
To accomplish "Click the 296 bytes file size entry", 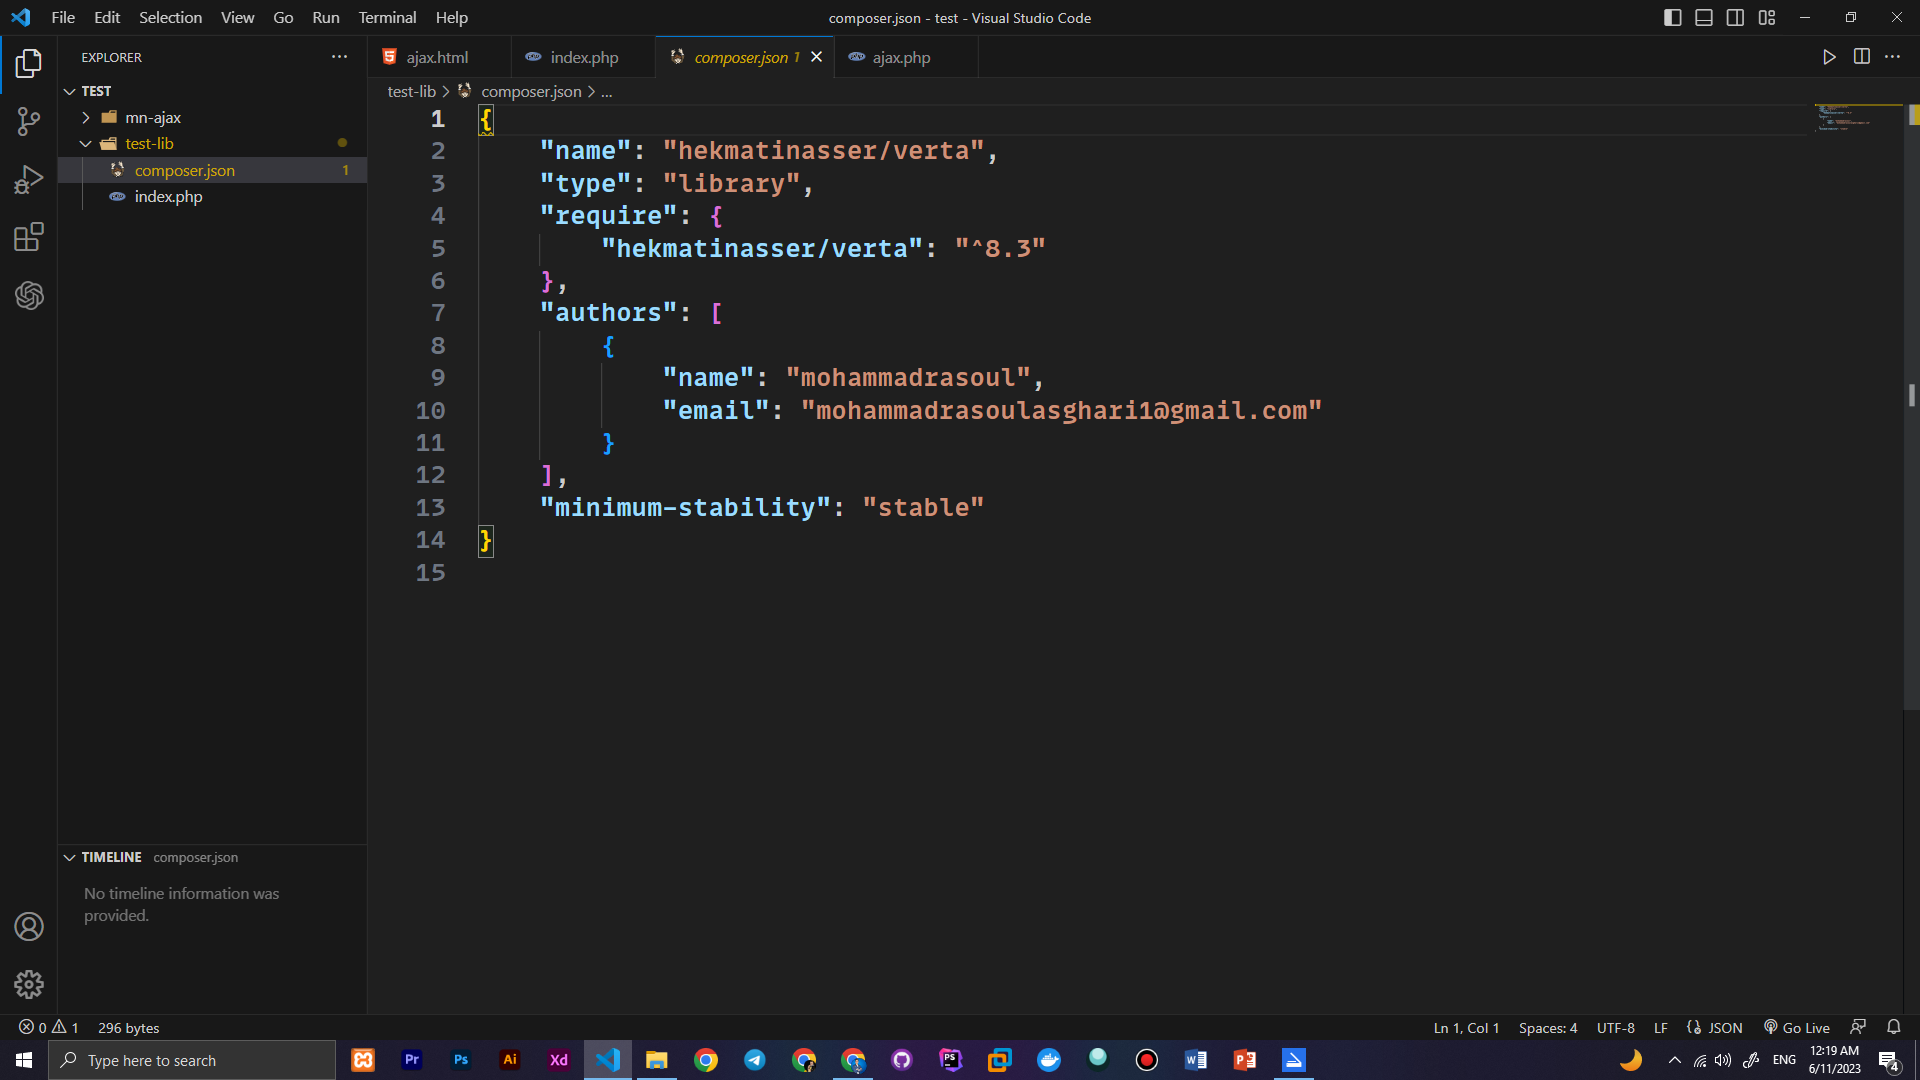I will pos(128,1028).
